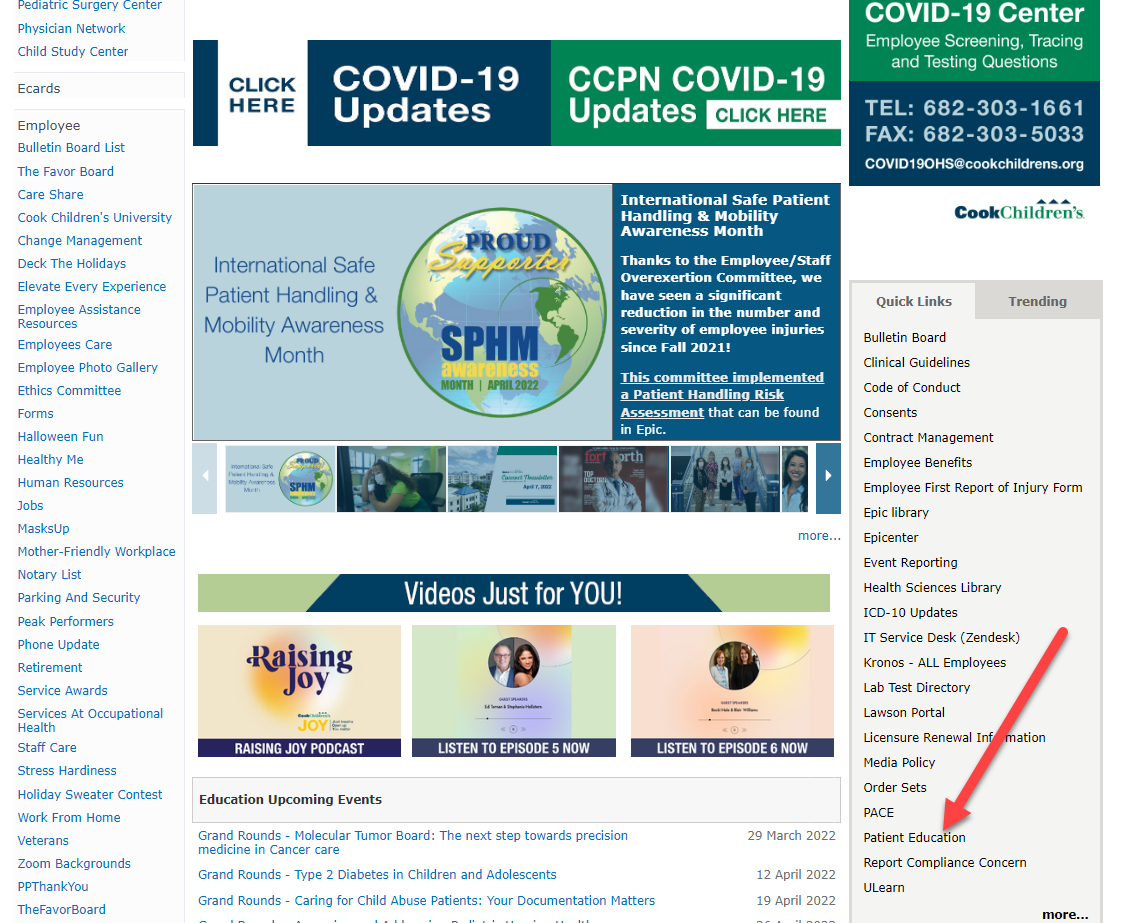Open Mother-Friendly Workplace link
The image size is (1122, 923).
(96, 551)
